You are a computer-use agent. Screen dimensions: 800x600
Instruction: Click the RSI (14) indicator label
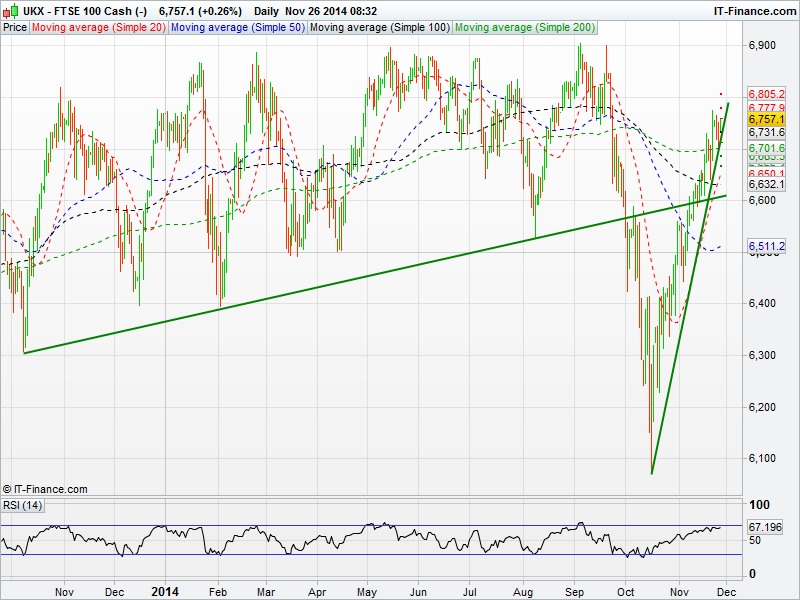point(22,504)
